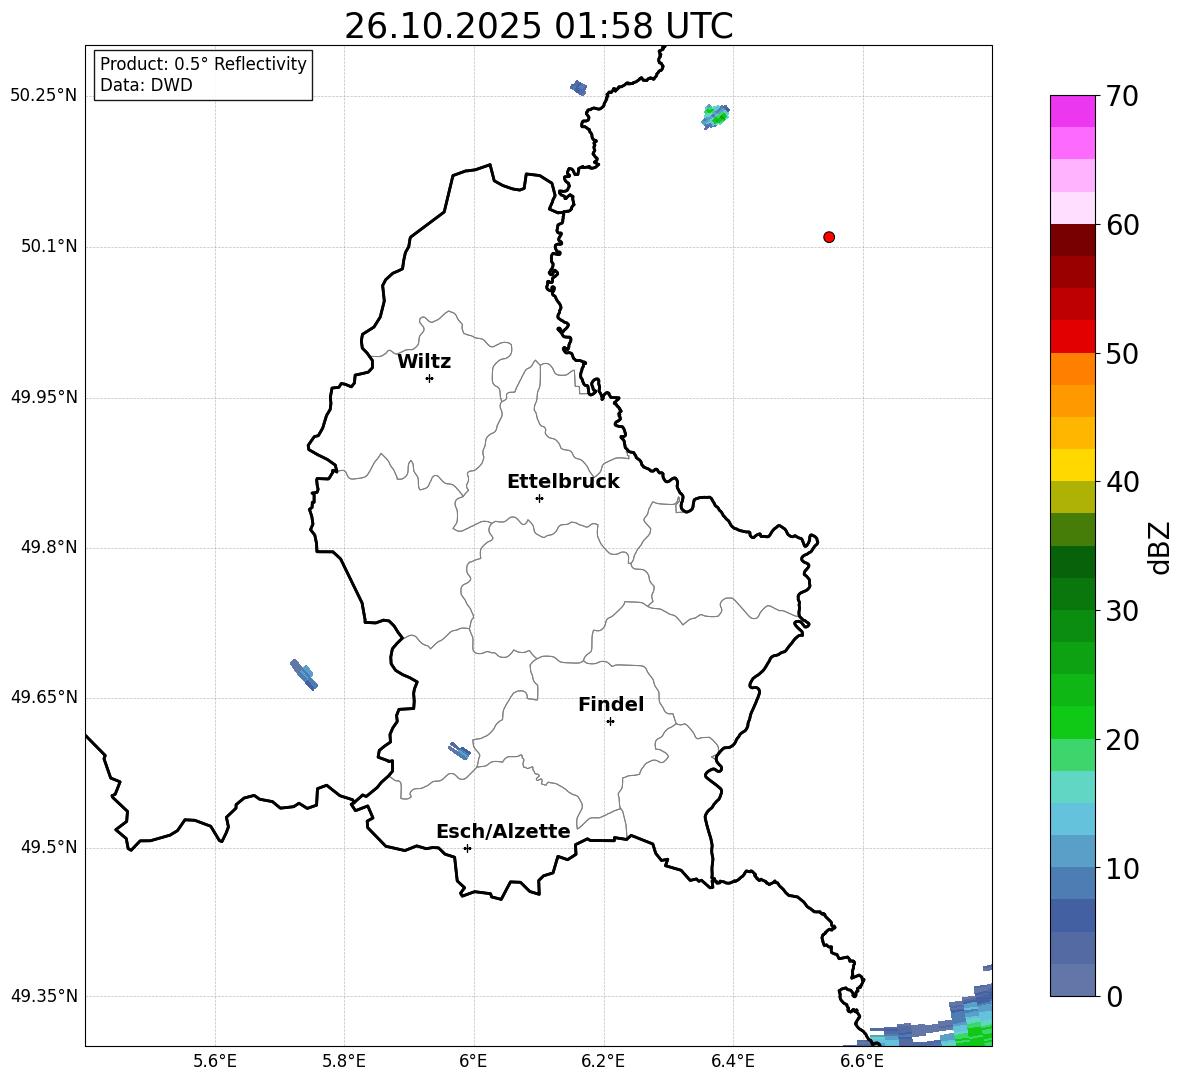Click the orange colorbar swatch just below 50
The height and width of the screenshot is (1081, 1184).
[x=1072, y=368]
